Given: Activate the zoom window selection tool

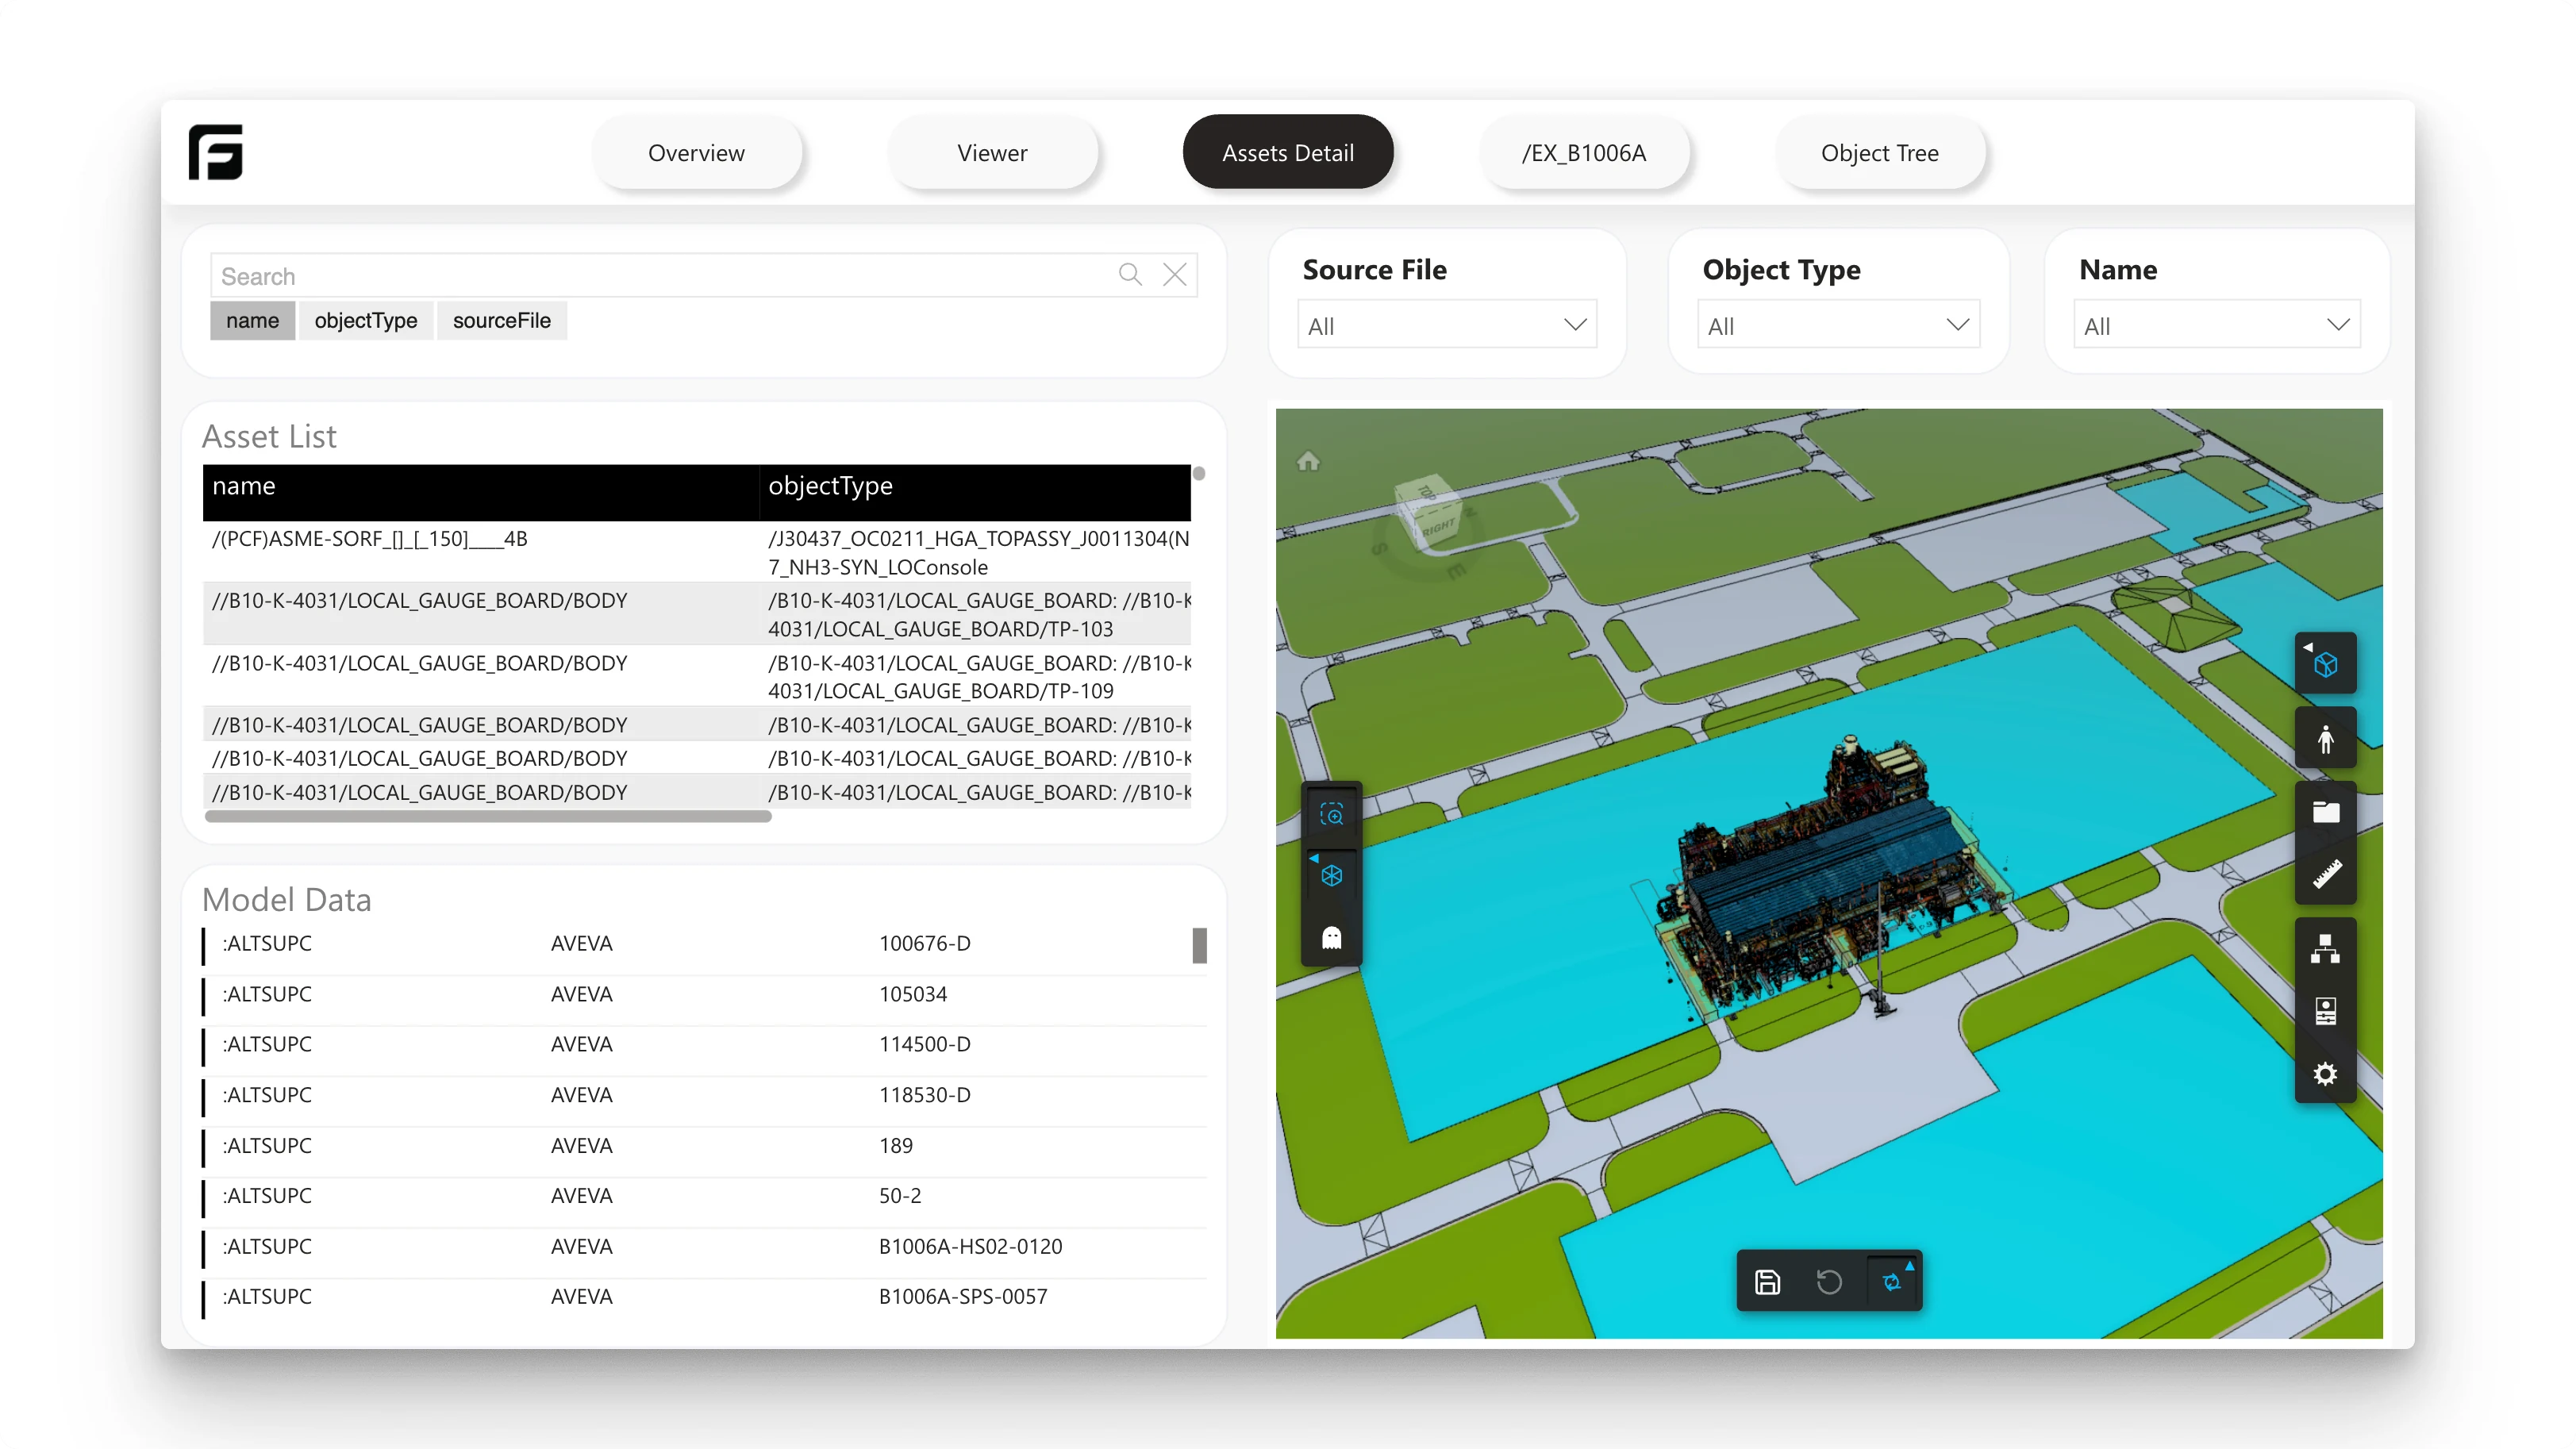Looking at the screenshot, I should click(1331, 815).
